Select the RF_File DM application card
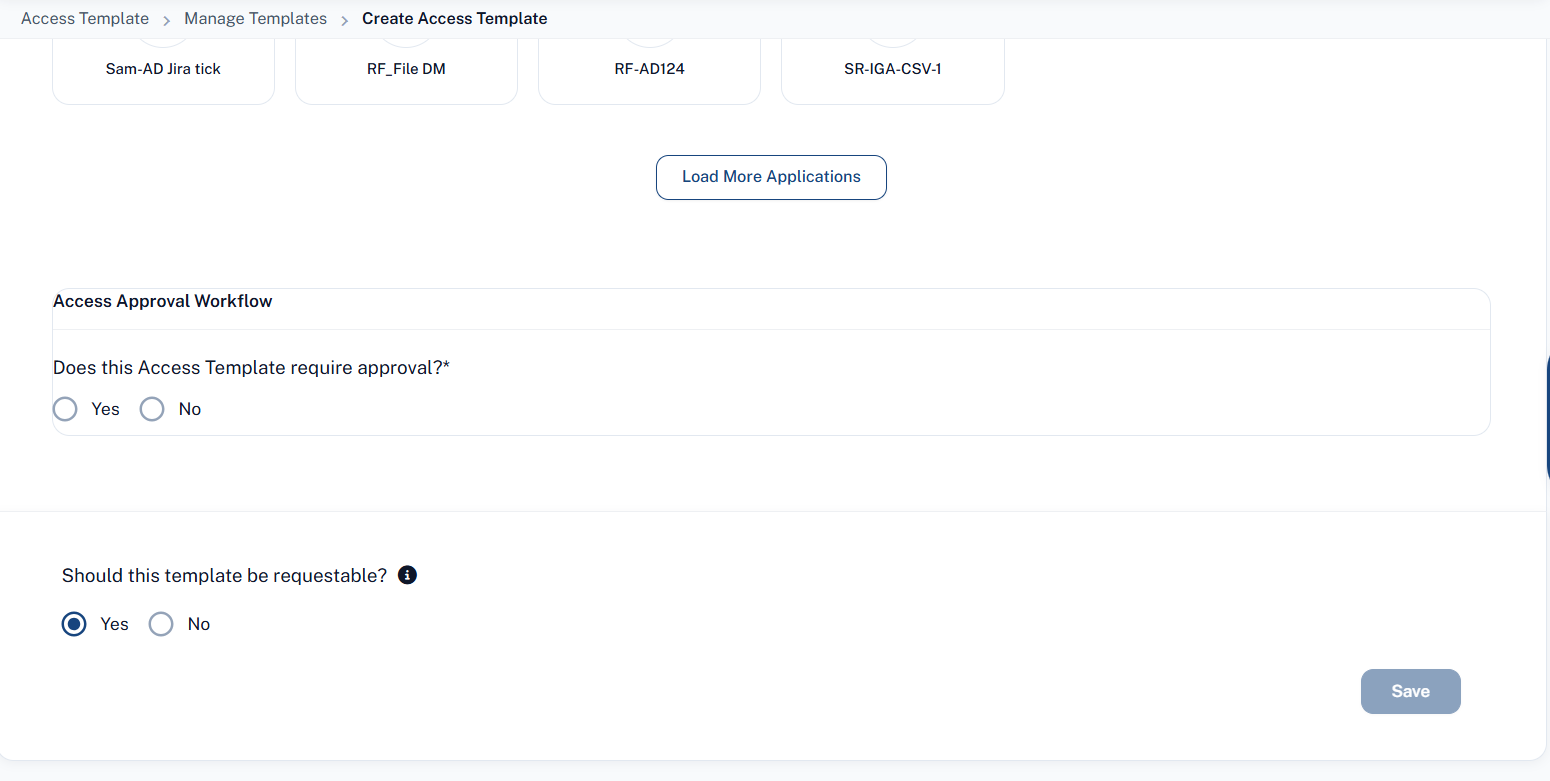Image resolution: width=1550 pixels, height=781 pixels. (406, 70)
